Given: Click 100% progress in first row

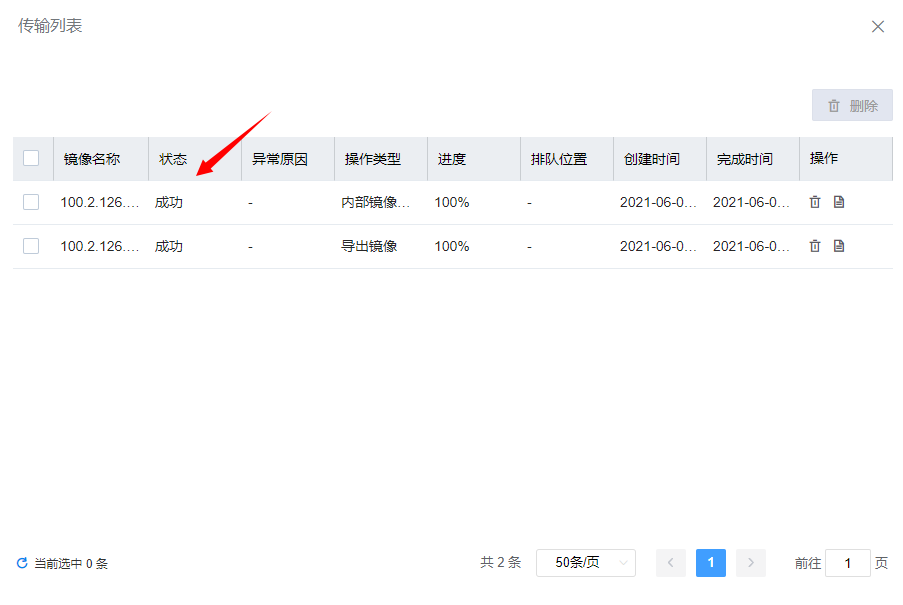Looking at the screenshot, I should [x=452, y=202].
